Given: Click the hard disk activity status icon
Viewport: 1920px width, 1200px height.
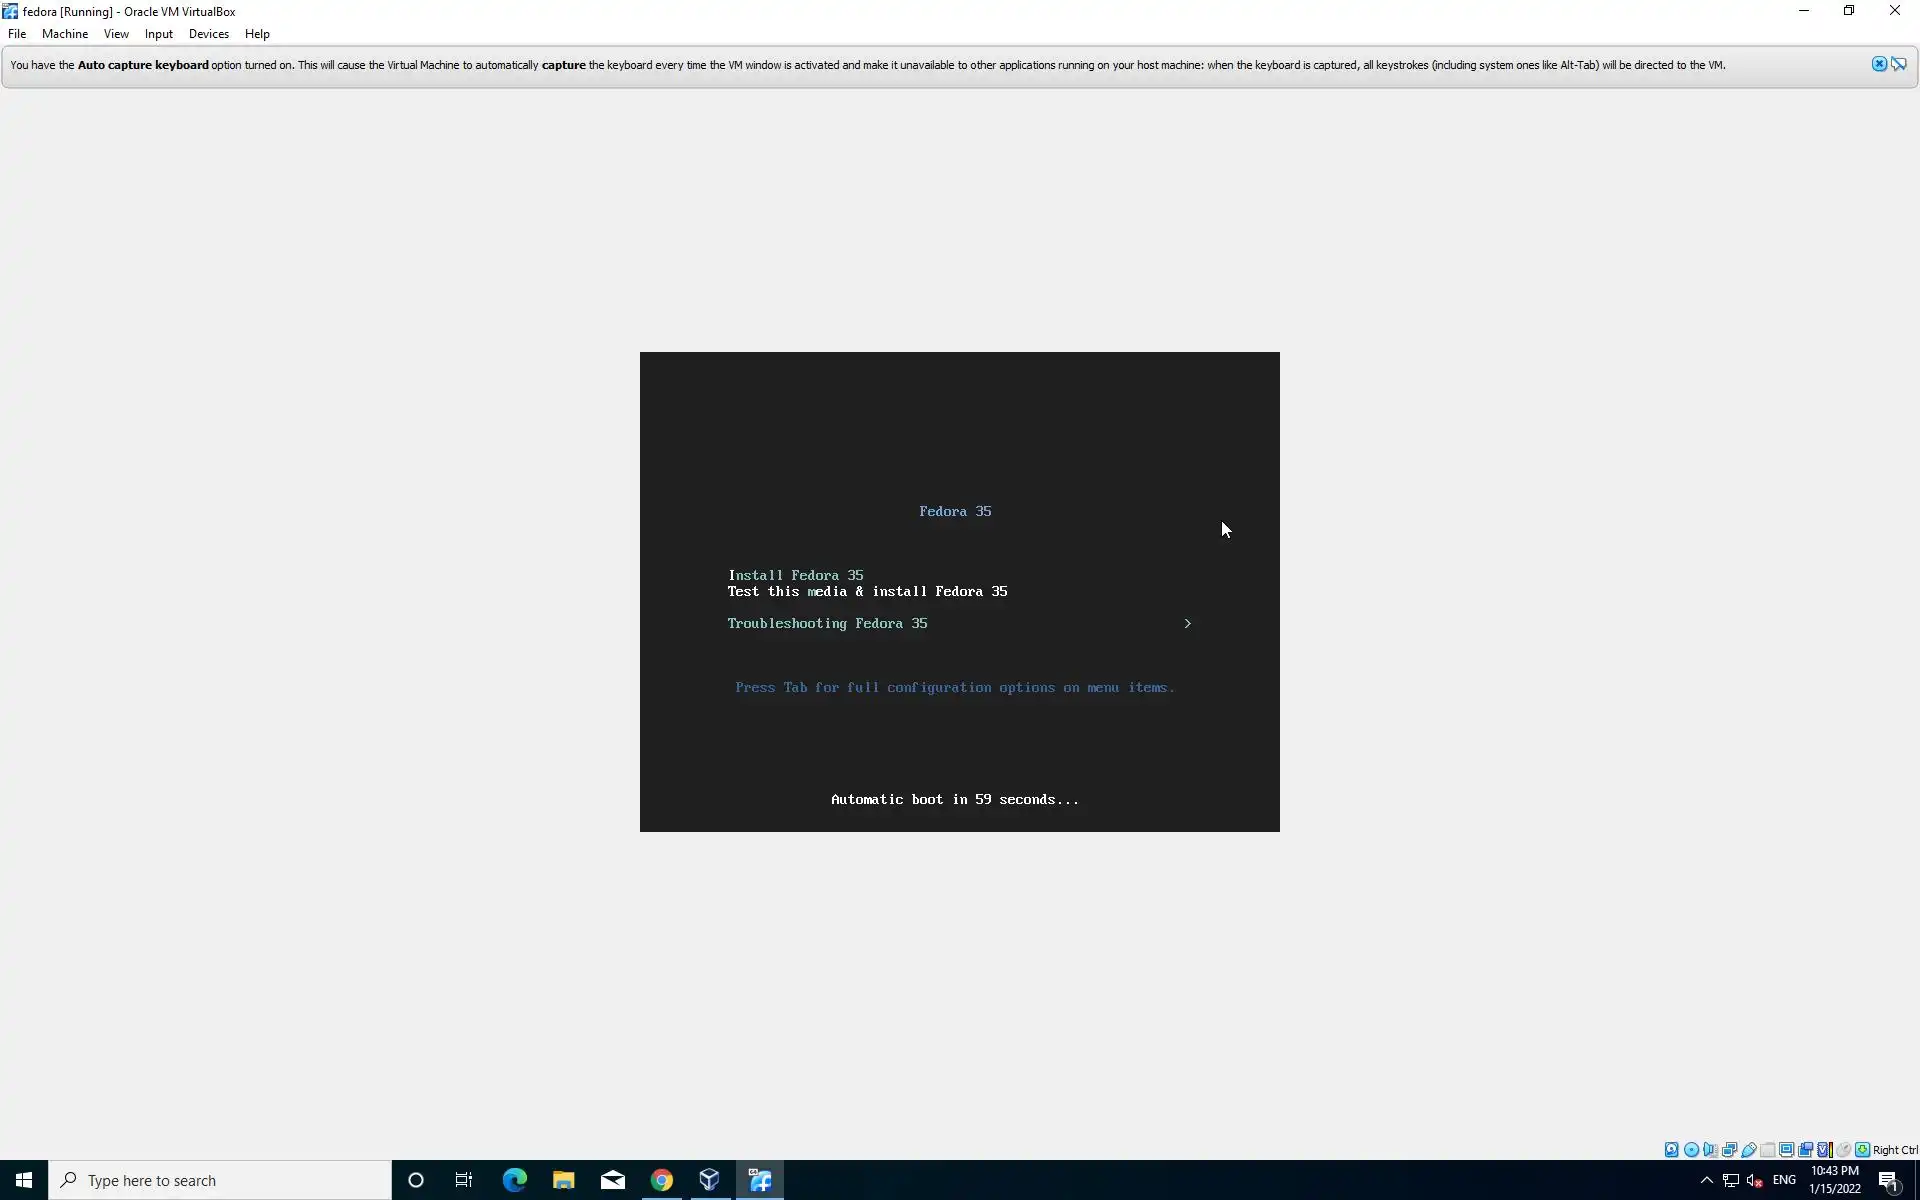Looking at the screenshot, I should (1671, 1150).
